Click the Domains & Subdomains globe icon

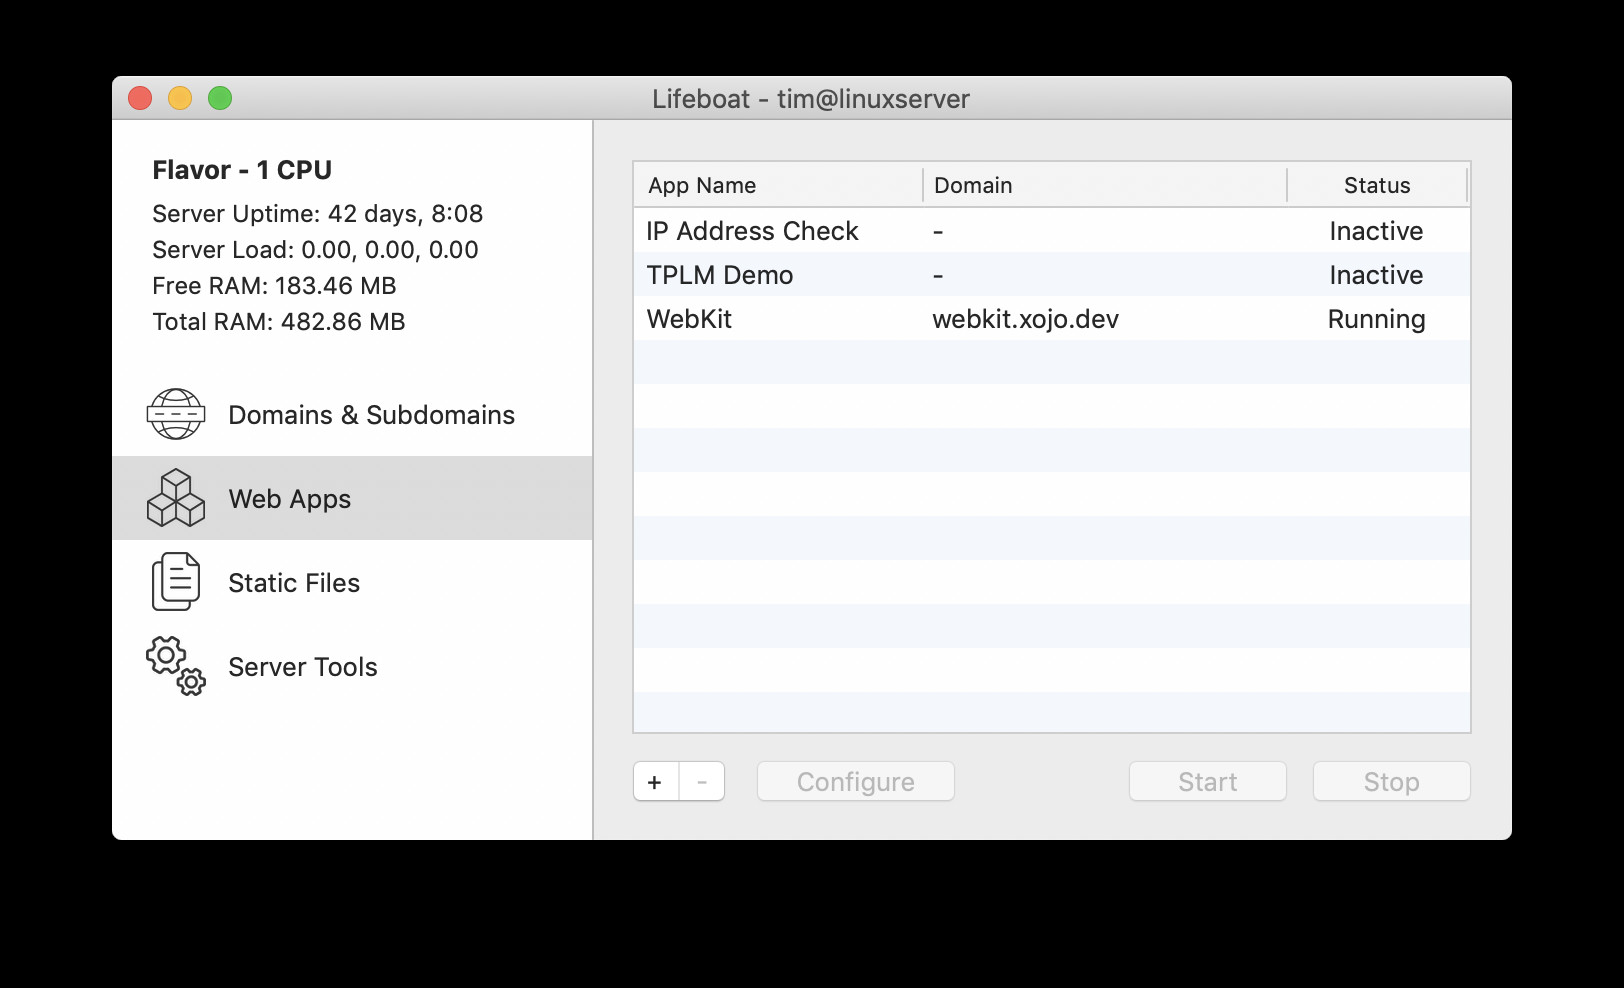176,414
